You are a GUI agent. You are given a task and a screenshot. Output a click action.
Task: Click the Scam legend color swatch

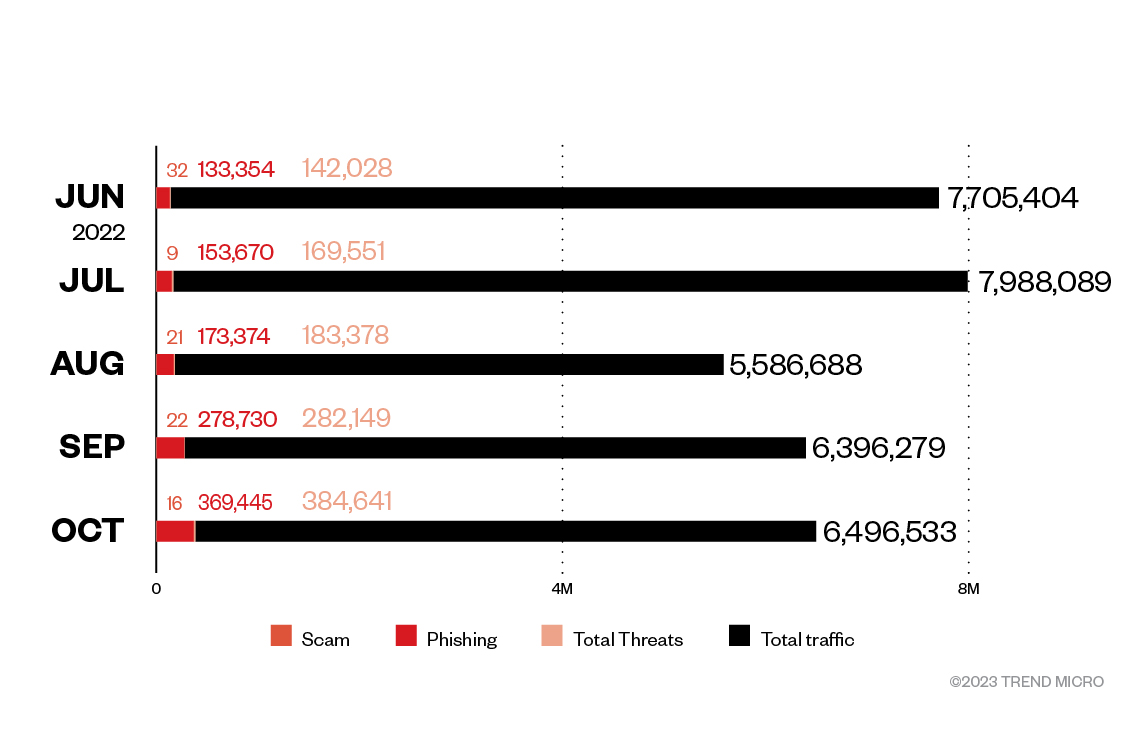[281, 636]
